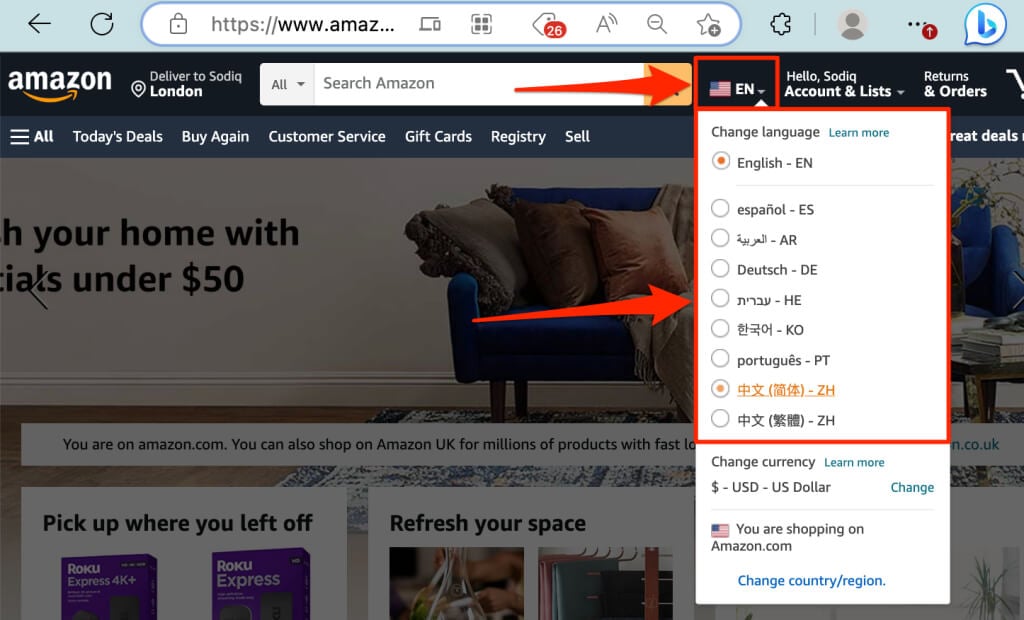
Task: Show previous hero banner with left chevron
Action: (39, 289)
